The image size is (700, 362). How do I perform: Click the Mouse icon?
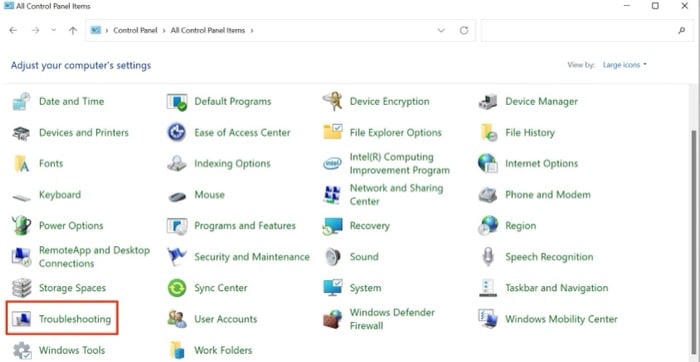coord(177,196)
